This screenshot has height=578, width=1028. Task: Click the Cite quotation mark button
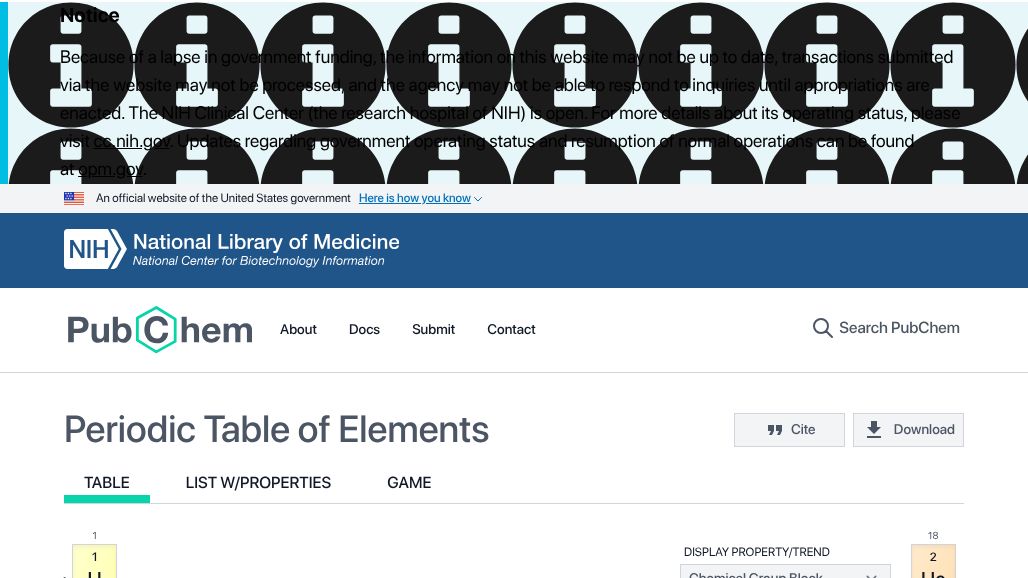click(x=789, y=430)
